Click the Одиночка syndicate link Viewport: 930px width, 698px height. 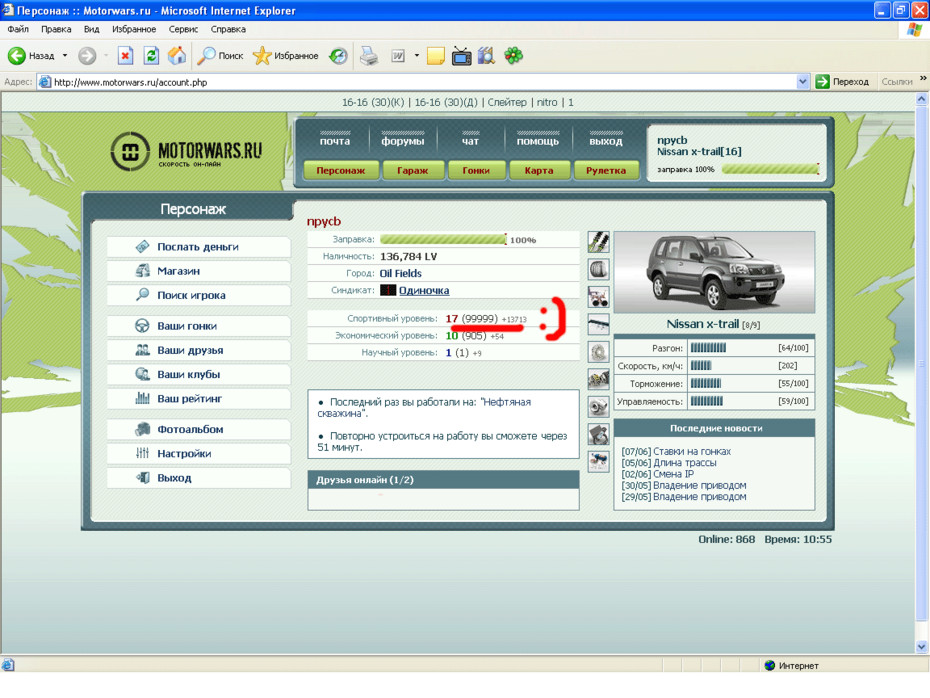(424, 291)
